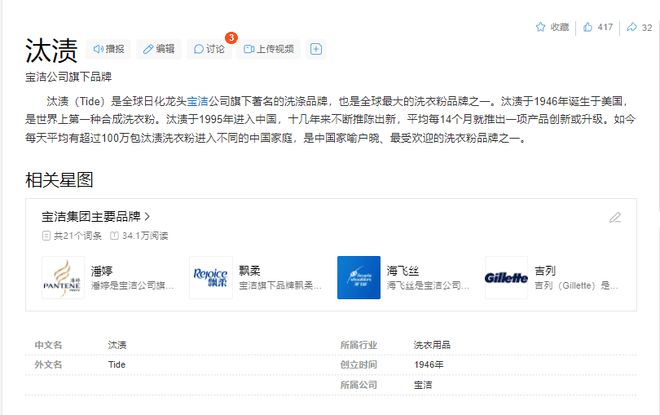660x415 pixels.
Task: Click the 收藏 star favorite icon
Action: click(x=540, y=27)
